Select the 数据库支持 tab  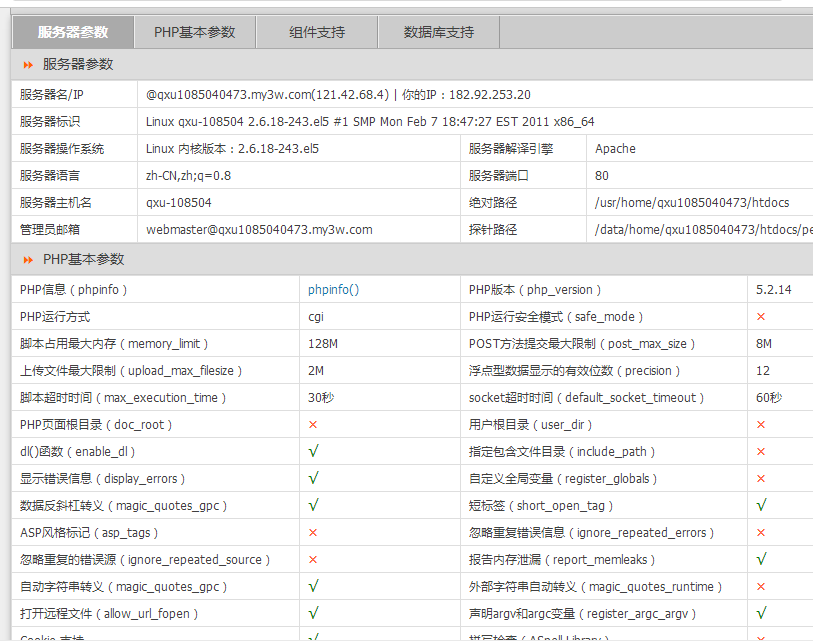point(438,32)
